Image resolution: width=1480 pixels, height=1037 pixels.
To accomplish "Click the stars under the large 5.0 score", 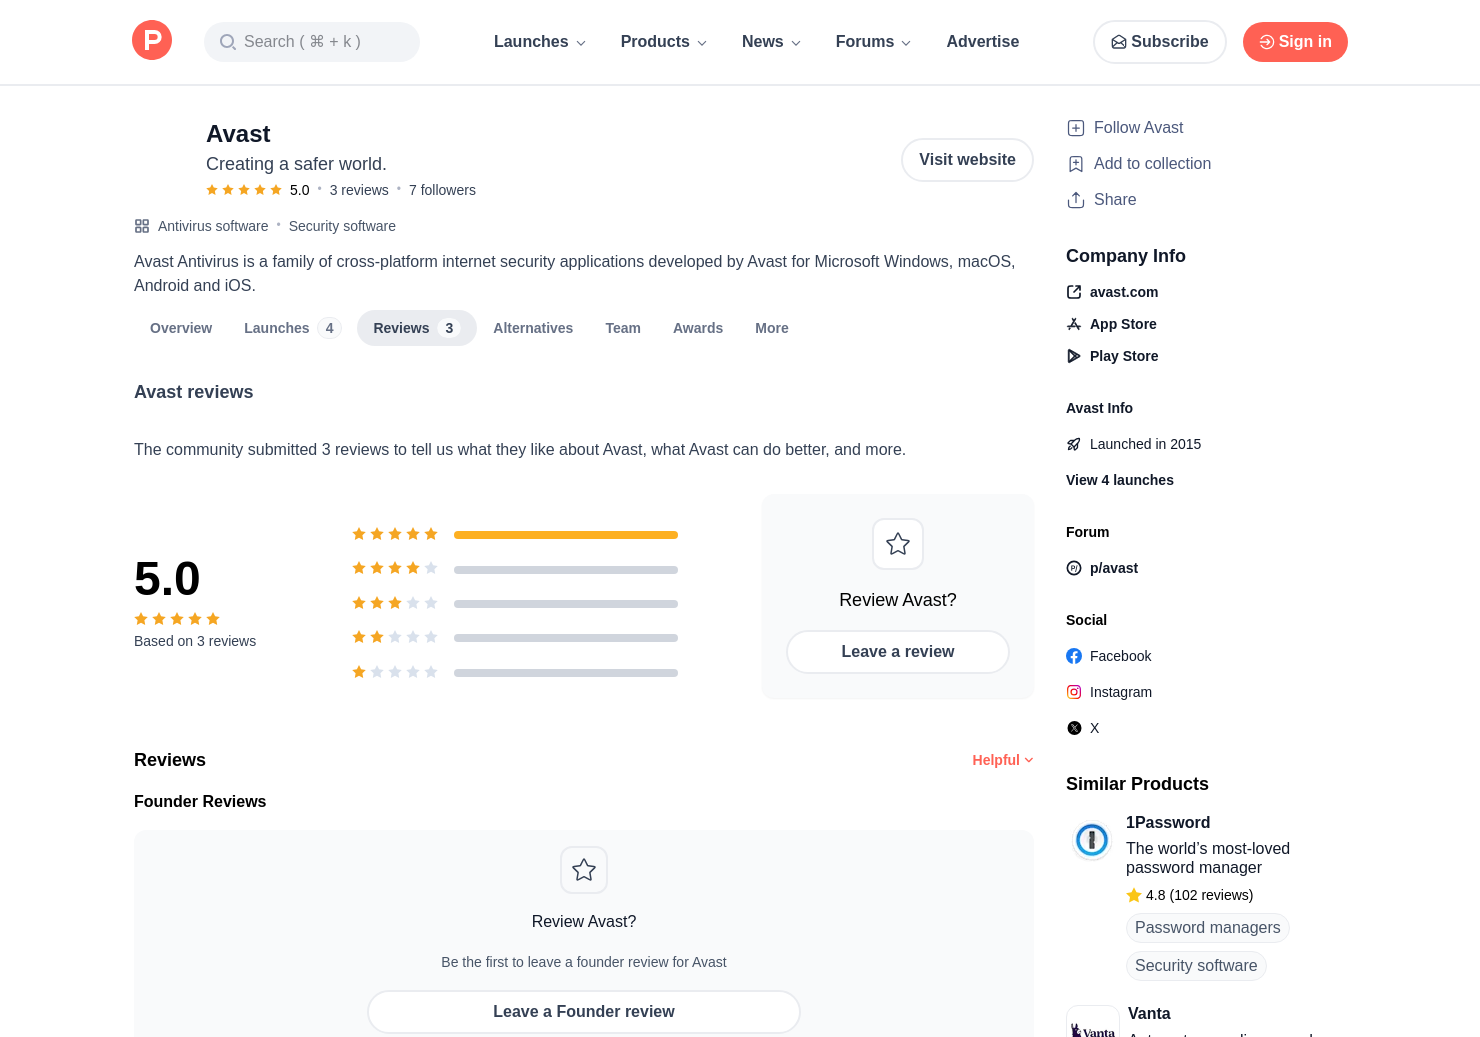I will 177,619.
